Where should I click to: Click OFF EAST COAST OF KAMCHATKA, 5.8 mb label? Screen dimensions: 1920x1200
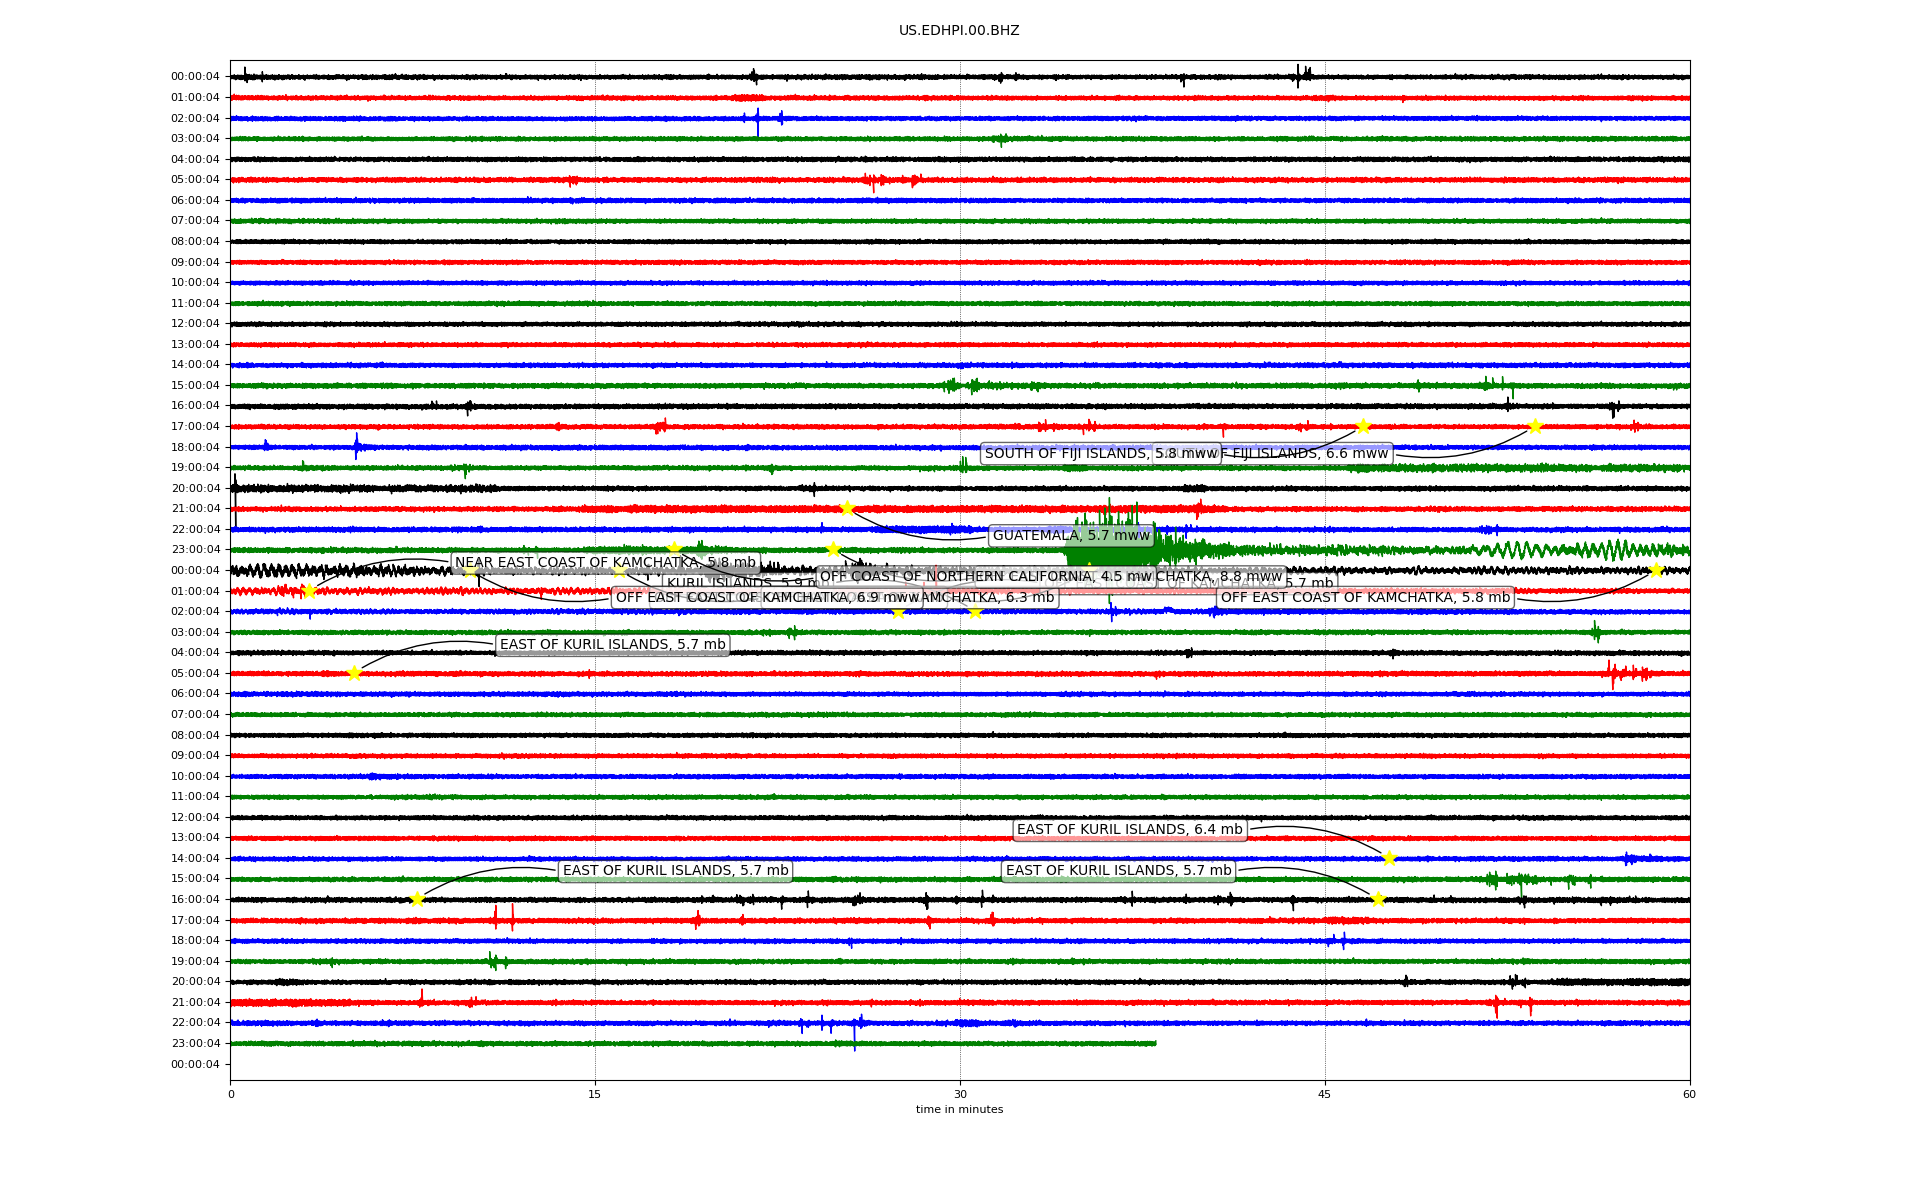pos(1365,598)
